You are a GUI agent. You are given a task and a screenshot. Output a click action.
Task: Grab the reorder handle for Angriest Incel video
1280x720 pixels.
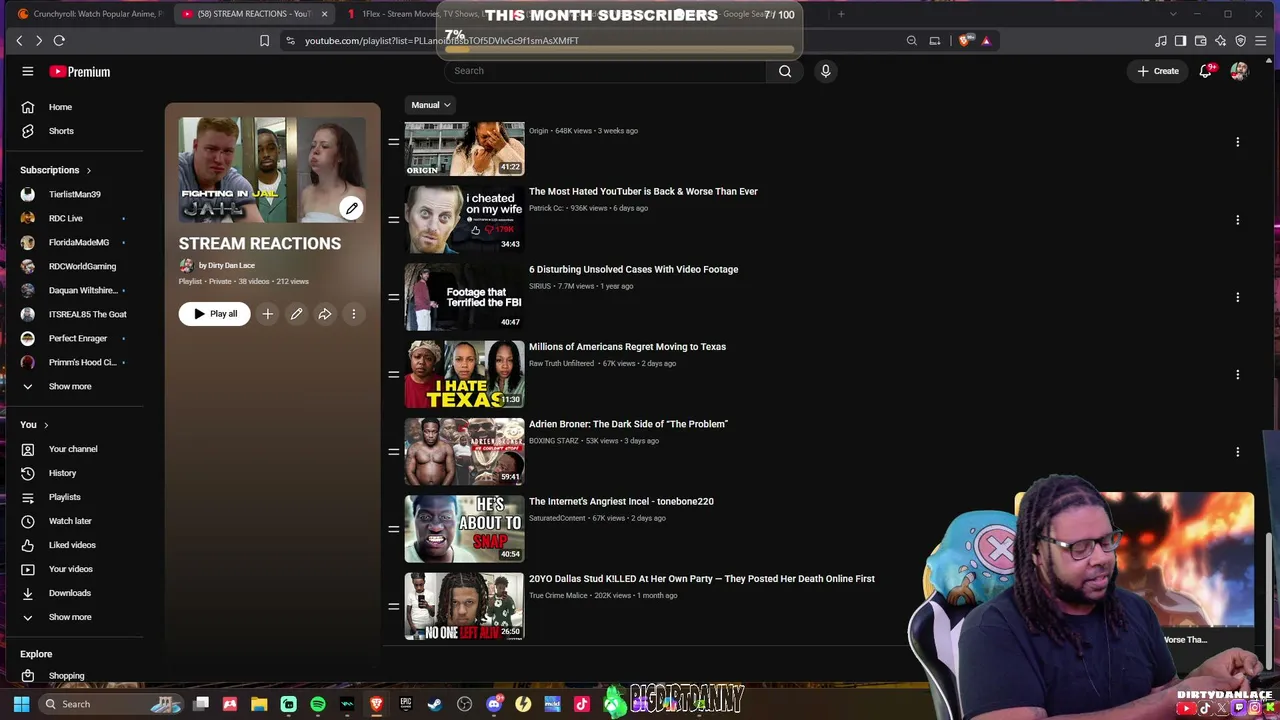point(394,529)
